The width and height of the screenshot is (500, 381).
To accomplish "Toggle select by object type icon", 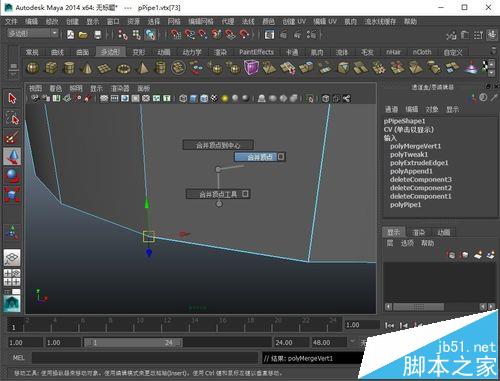I will pyautogui.click(x=136, y=34).
